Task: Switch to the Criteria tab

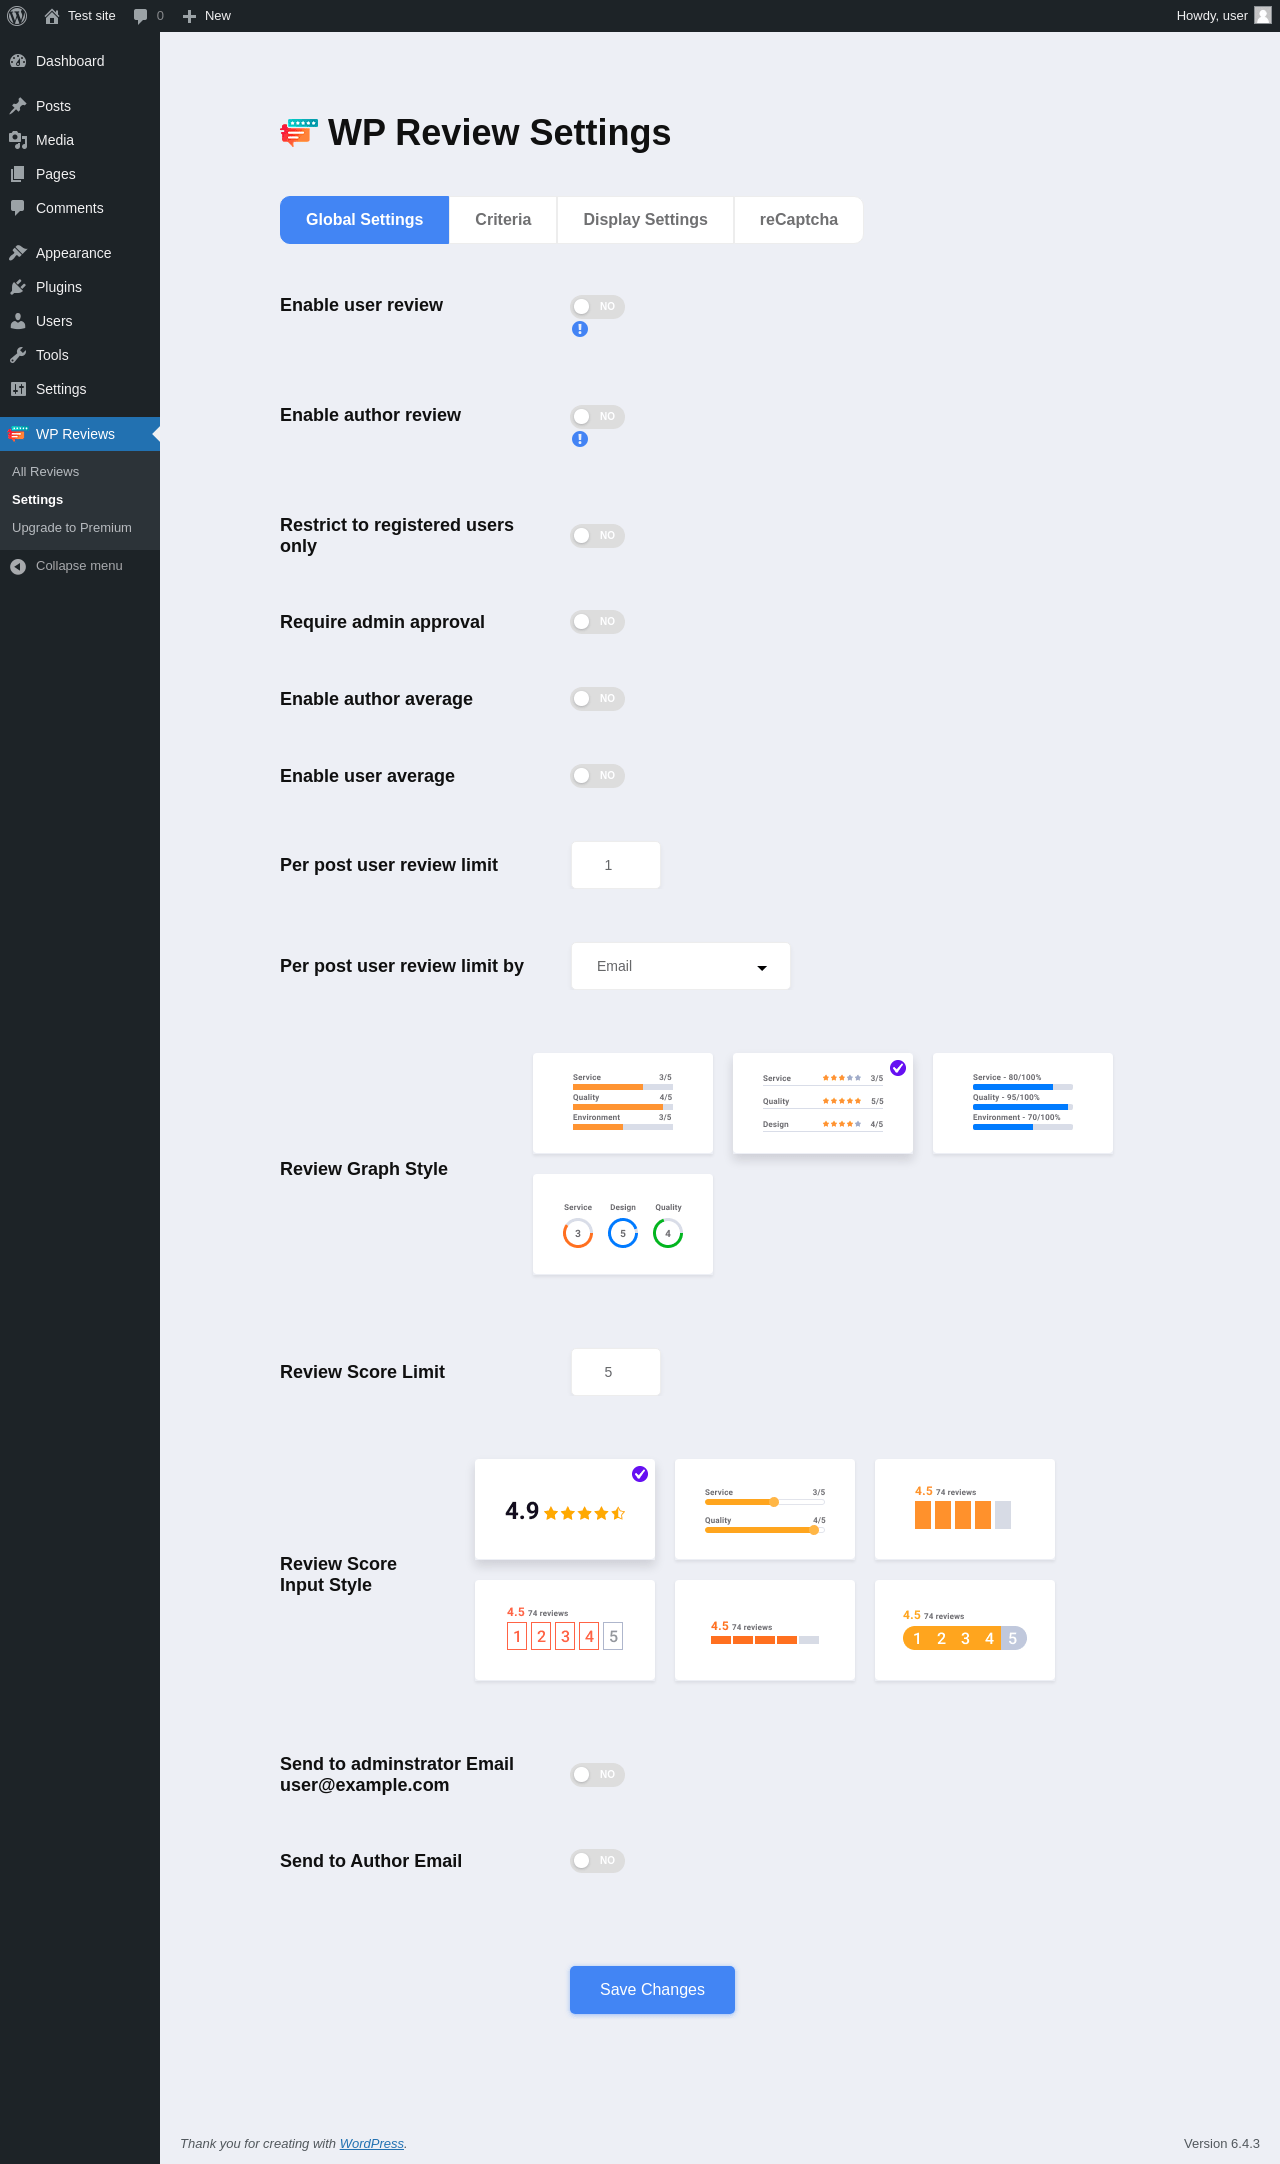Action: tap(503, 220)
